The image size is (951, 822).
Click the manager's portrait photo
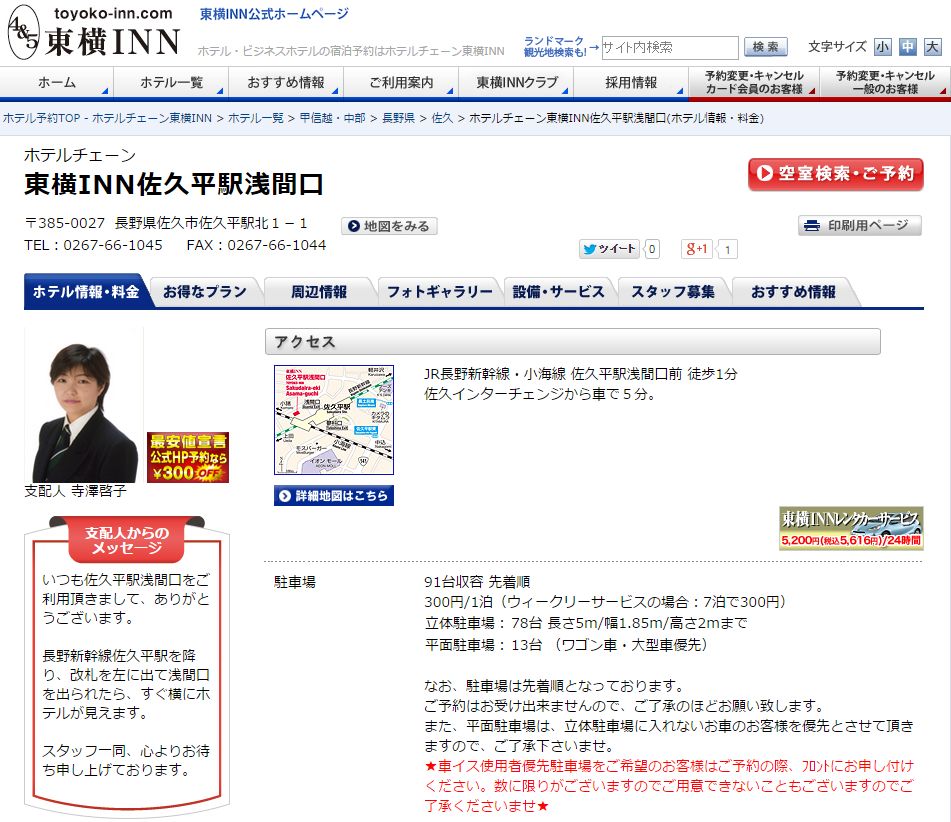[84, 405]
